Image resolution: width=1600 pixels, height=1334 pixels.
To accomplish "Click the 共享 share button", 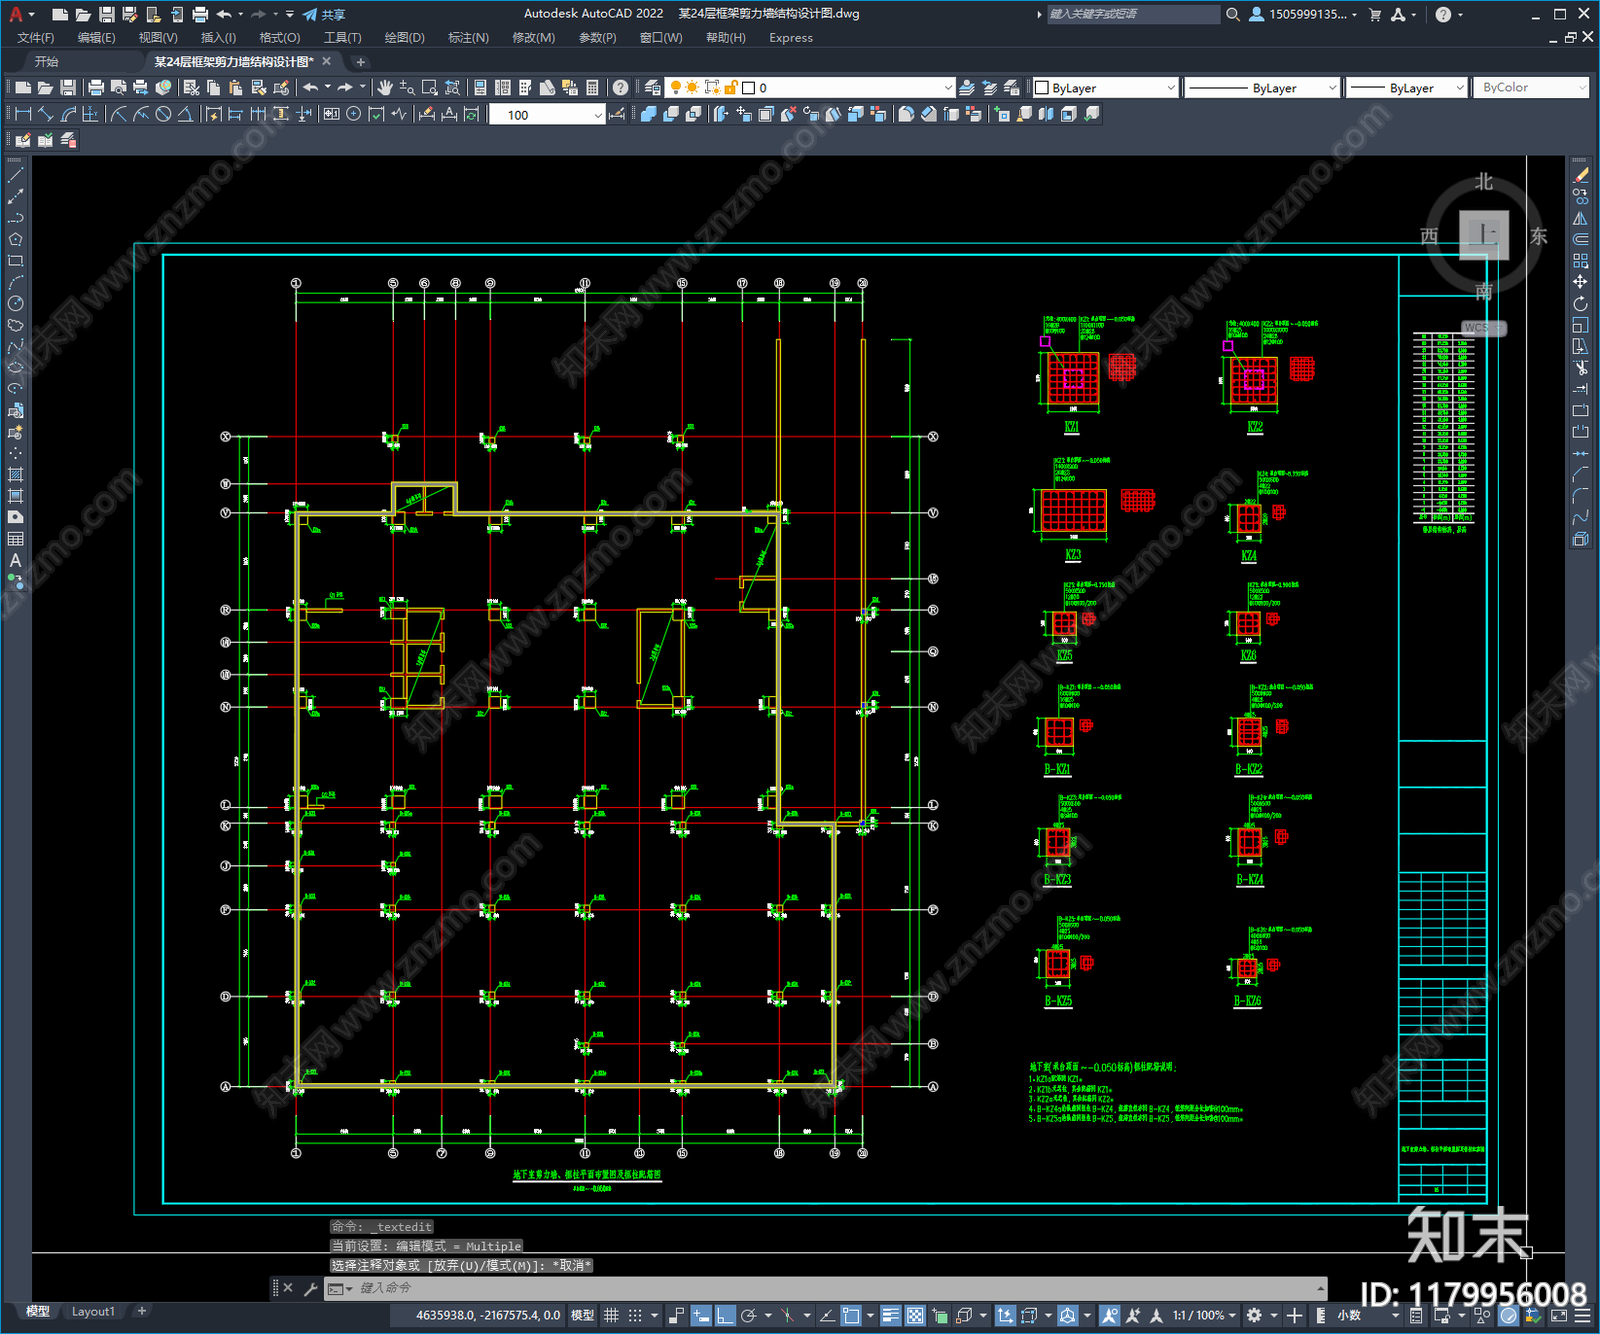I will (325, 14).
